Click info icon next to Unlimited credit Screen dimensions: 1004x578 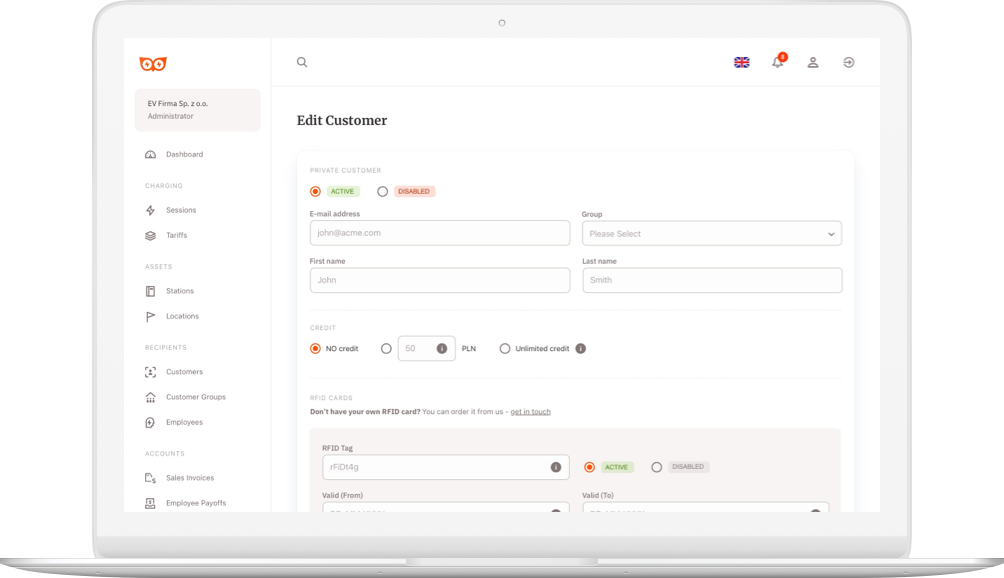click(x=580, y=349)
